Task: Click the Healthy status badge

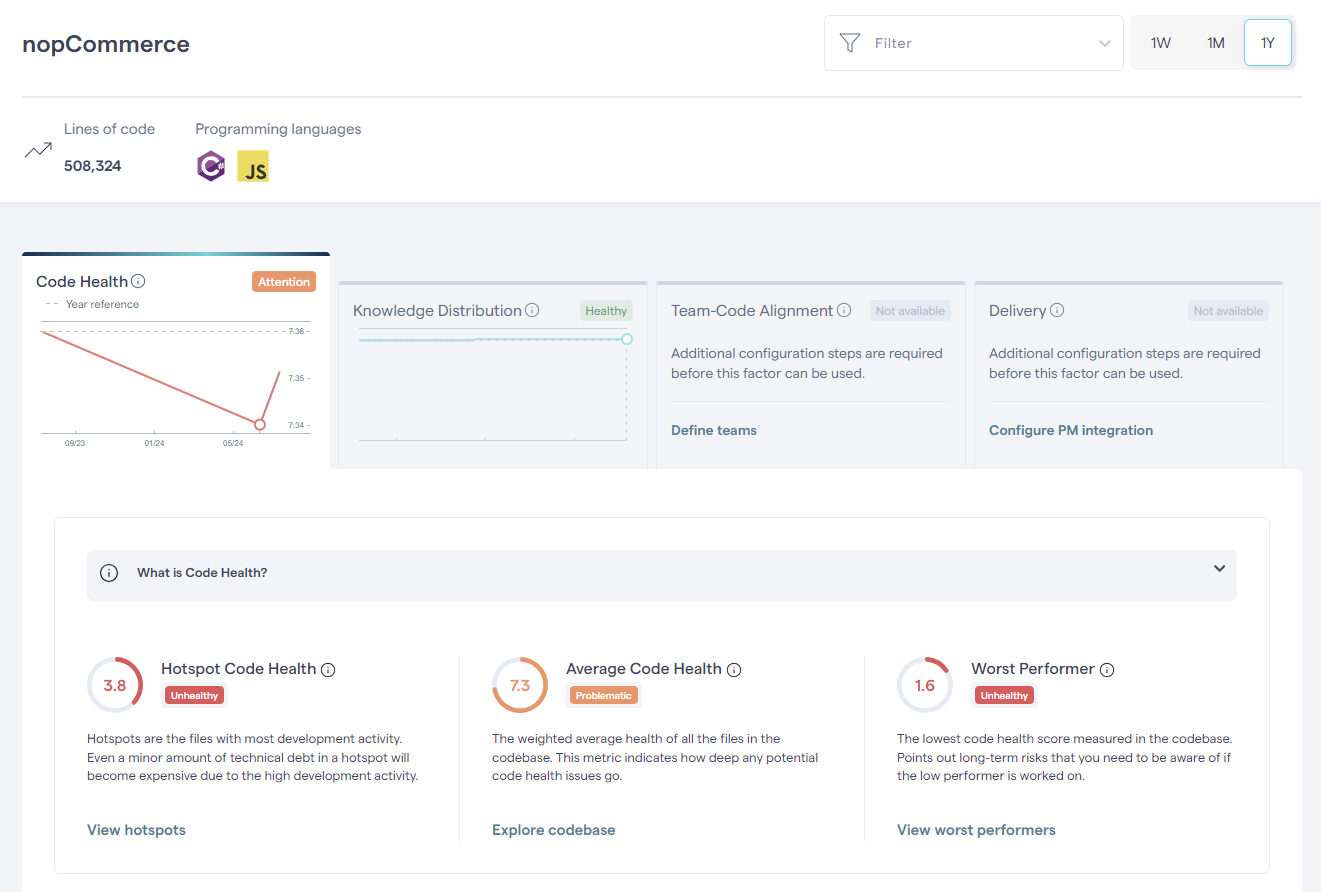Action: 606,311
